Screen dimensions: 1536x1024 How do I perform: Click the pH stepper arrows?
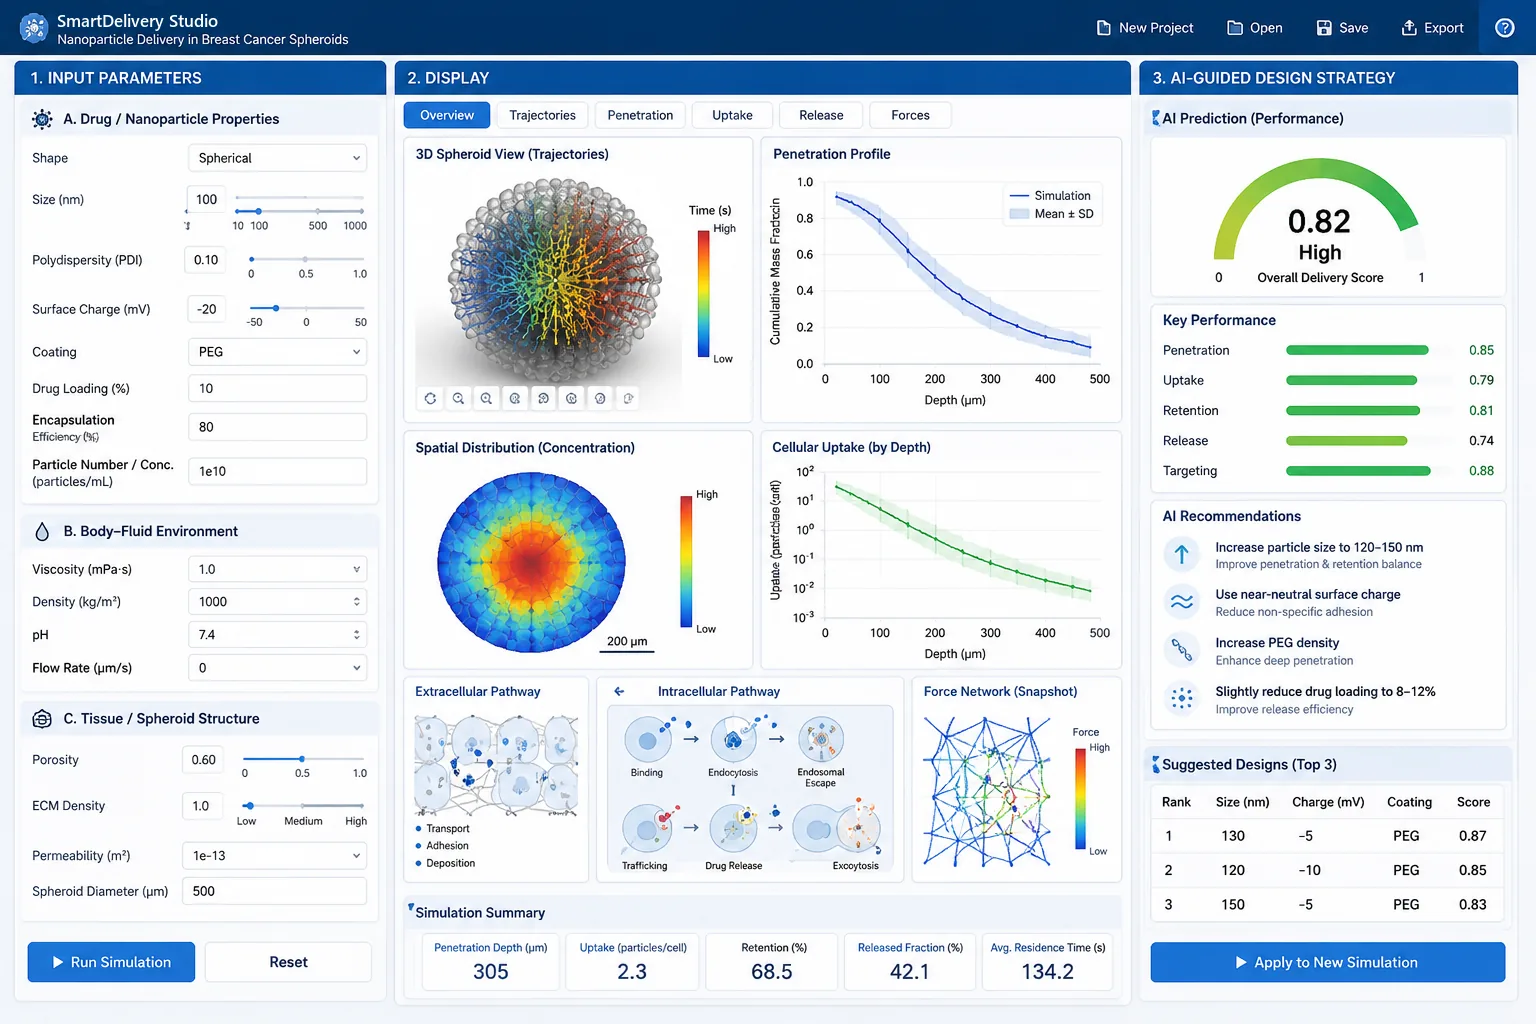pos(356,635)
